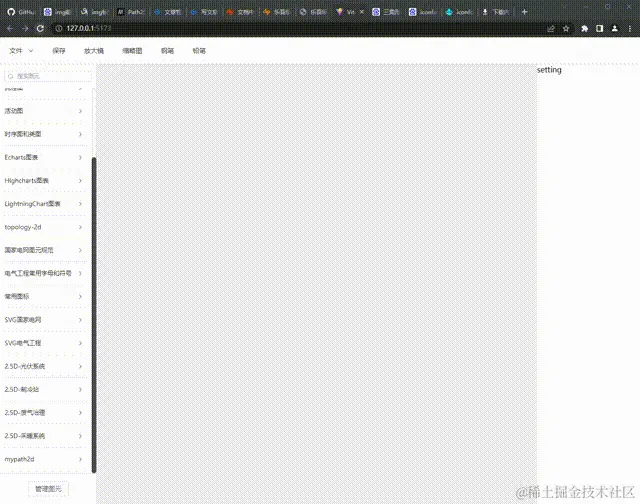The image size is (640, 504).
Task: Expand the Echarts图表 category chevron
Action: (80, 158)
